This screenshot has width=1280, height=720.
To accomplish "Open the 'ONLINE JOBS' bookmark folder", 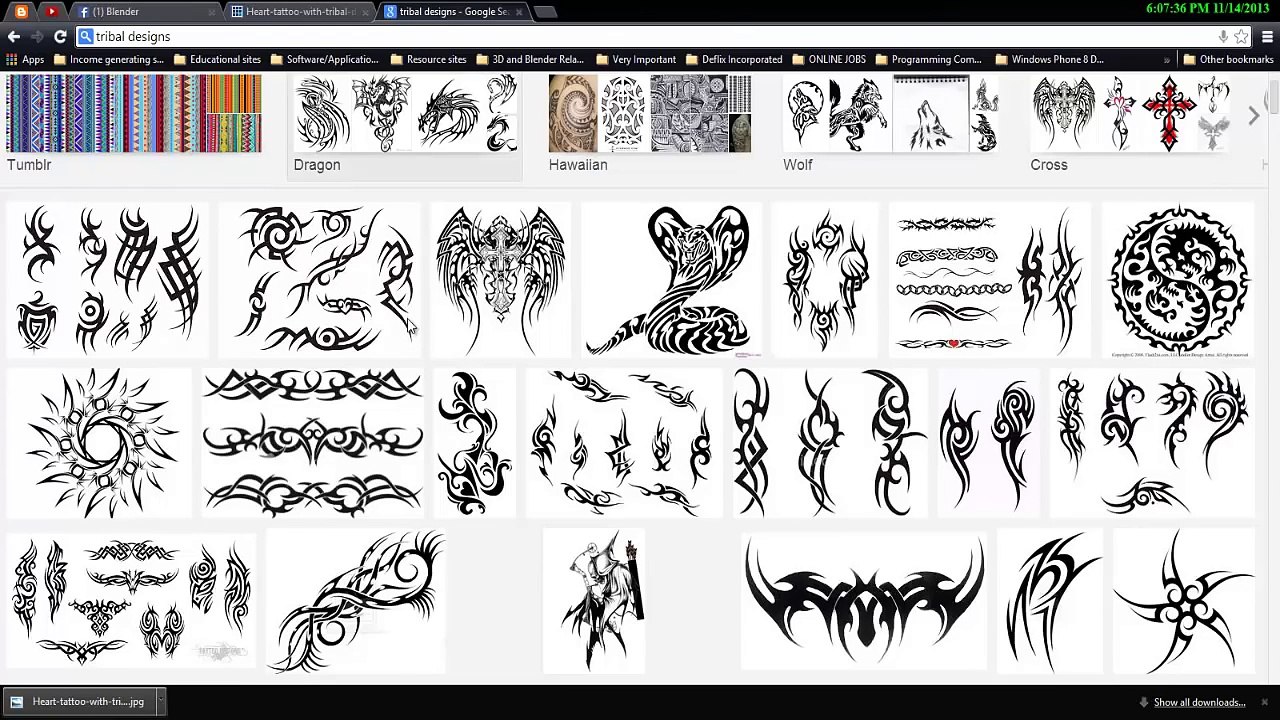I will point(829,60).
